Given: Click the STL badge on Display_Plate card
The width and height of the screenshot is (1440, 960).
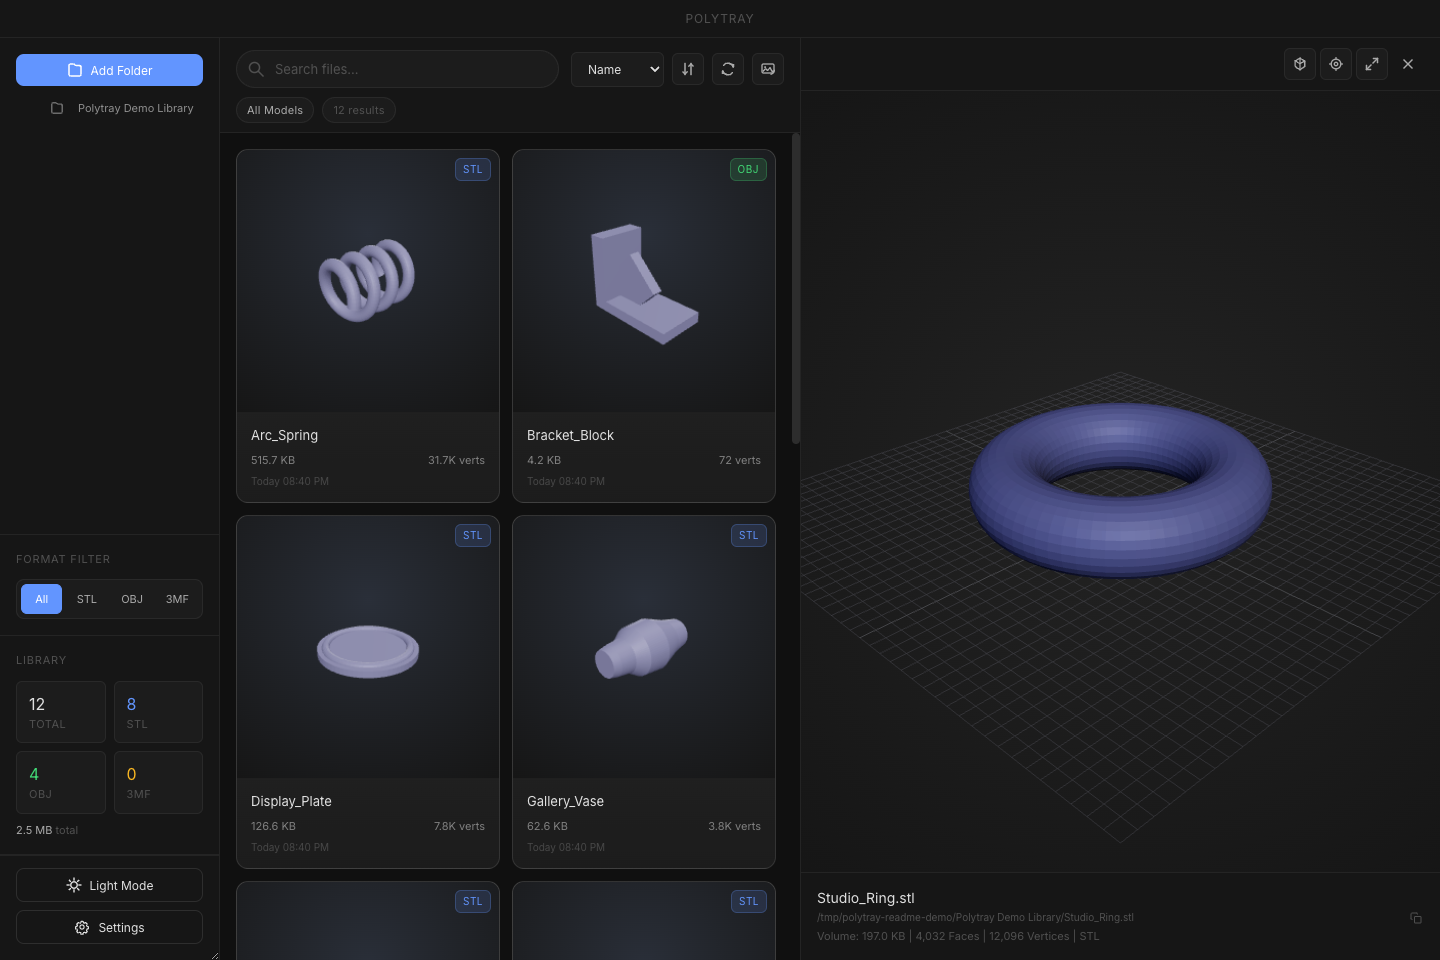Looking at the screenshot, I should pyautogui.click(x=473, y=535).
